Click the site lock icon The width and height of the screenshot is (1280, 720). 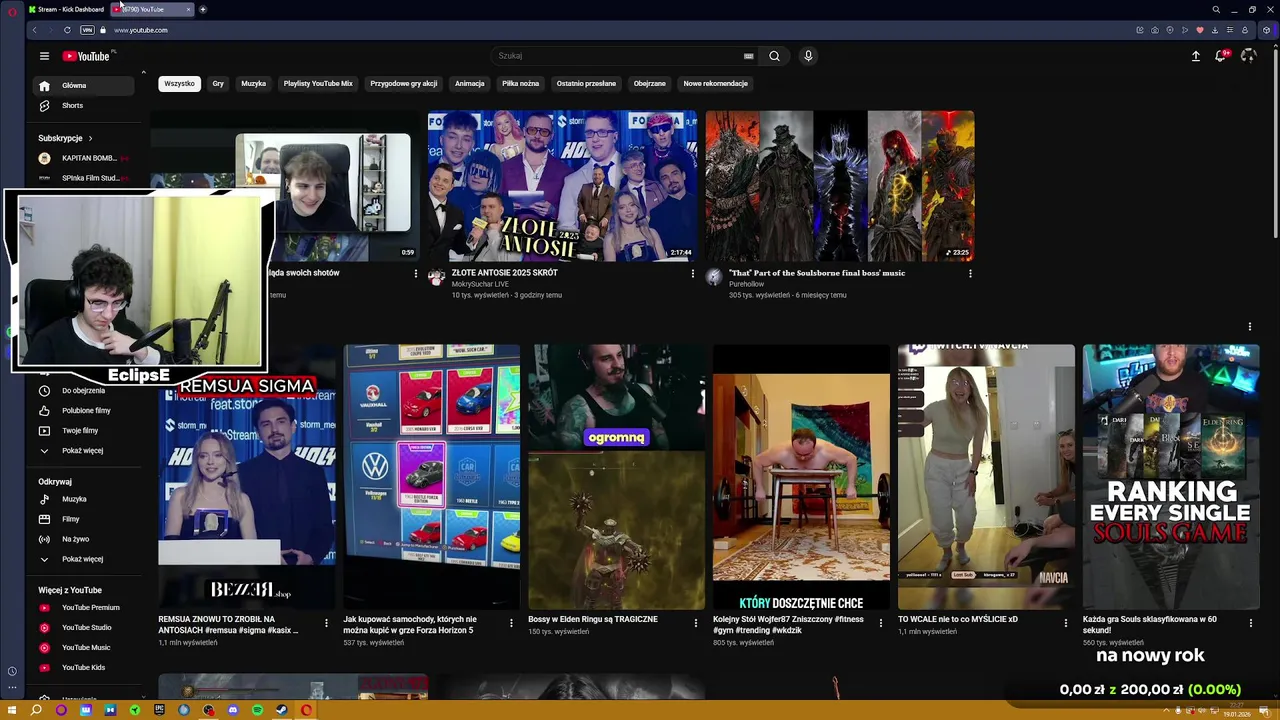click(x=102, y=30)
